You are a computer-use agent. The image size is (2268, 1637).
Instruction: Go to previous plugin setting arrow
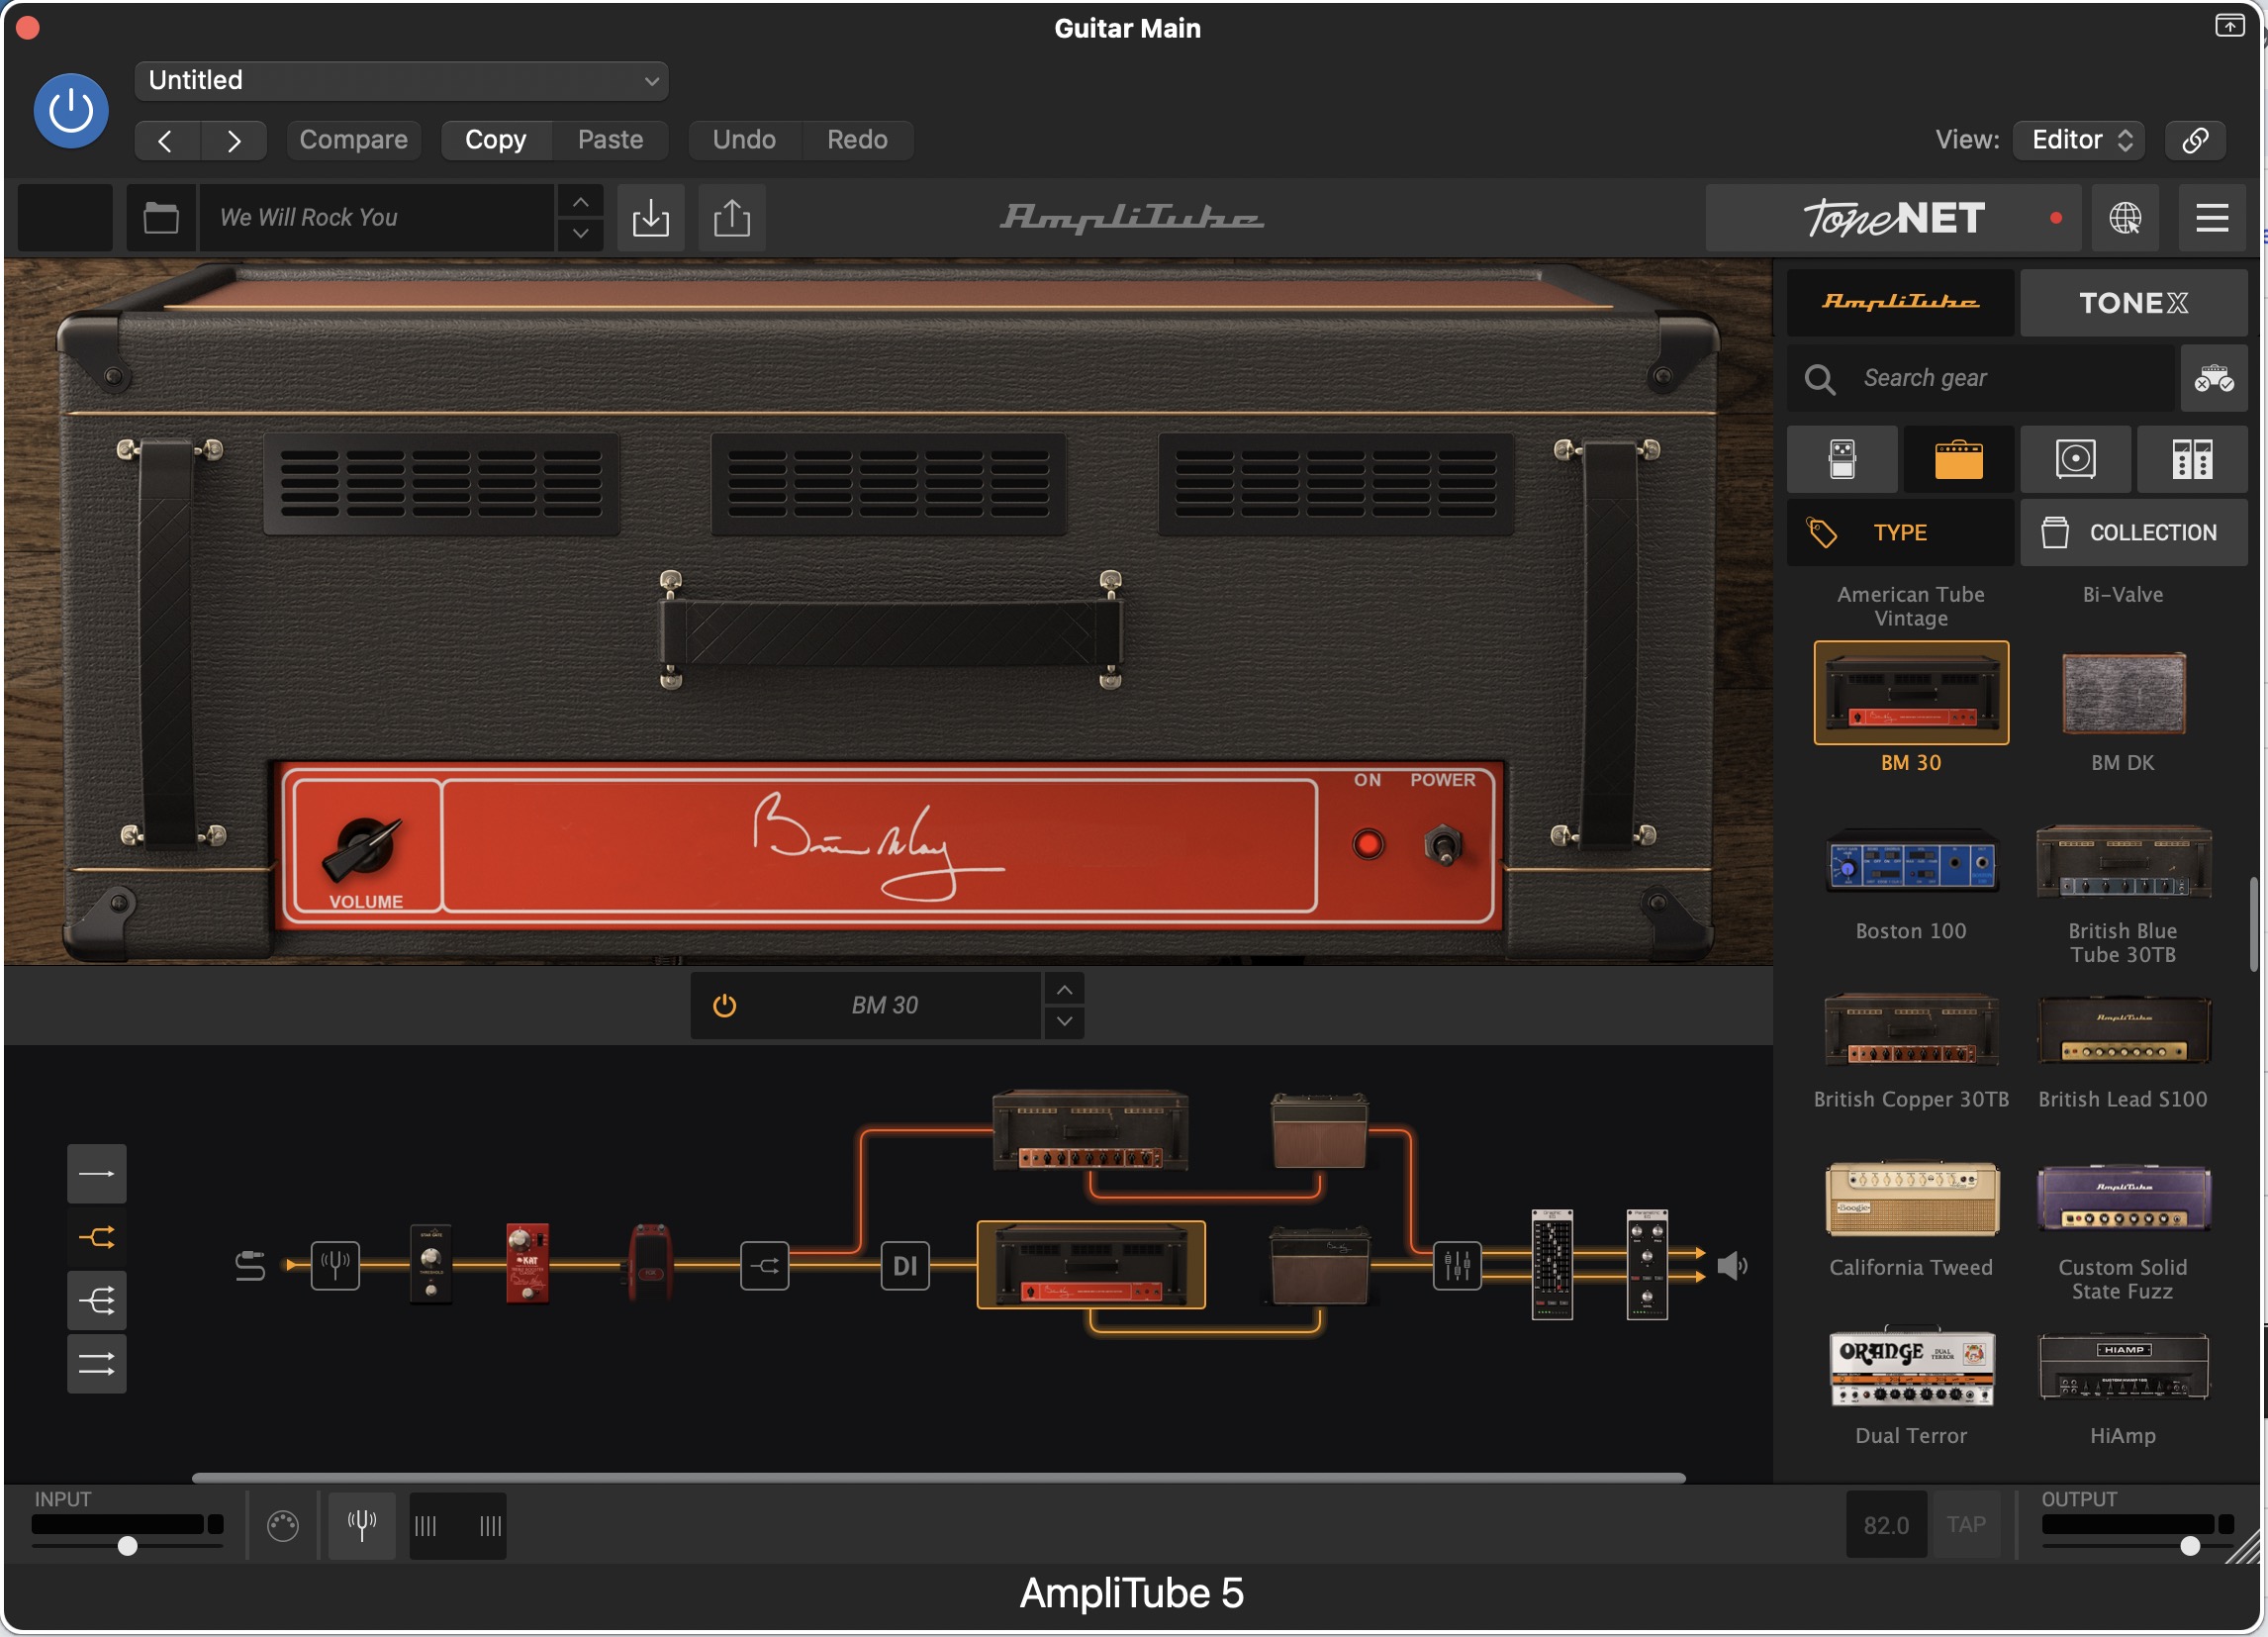(167, 139)
